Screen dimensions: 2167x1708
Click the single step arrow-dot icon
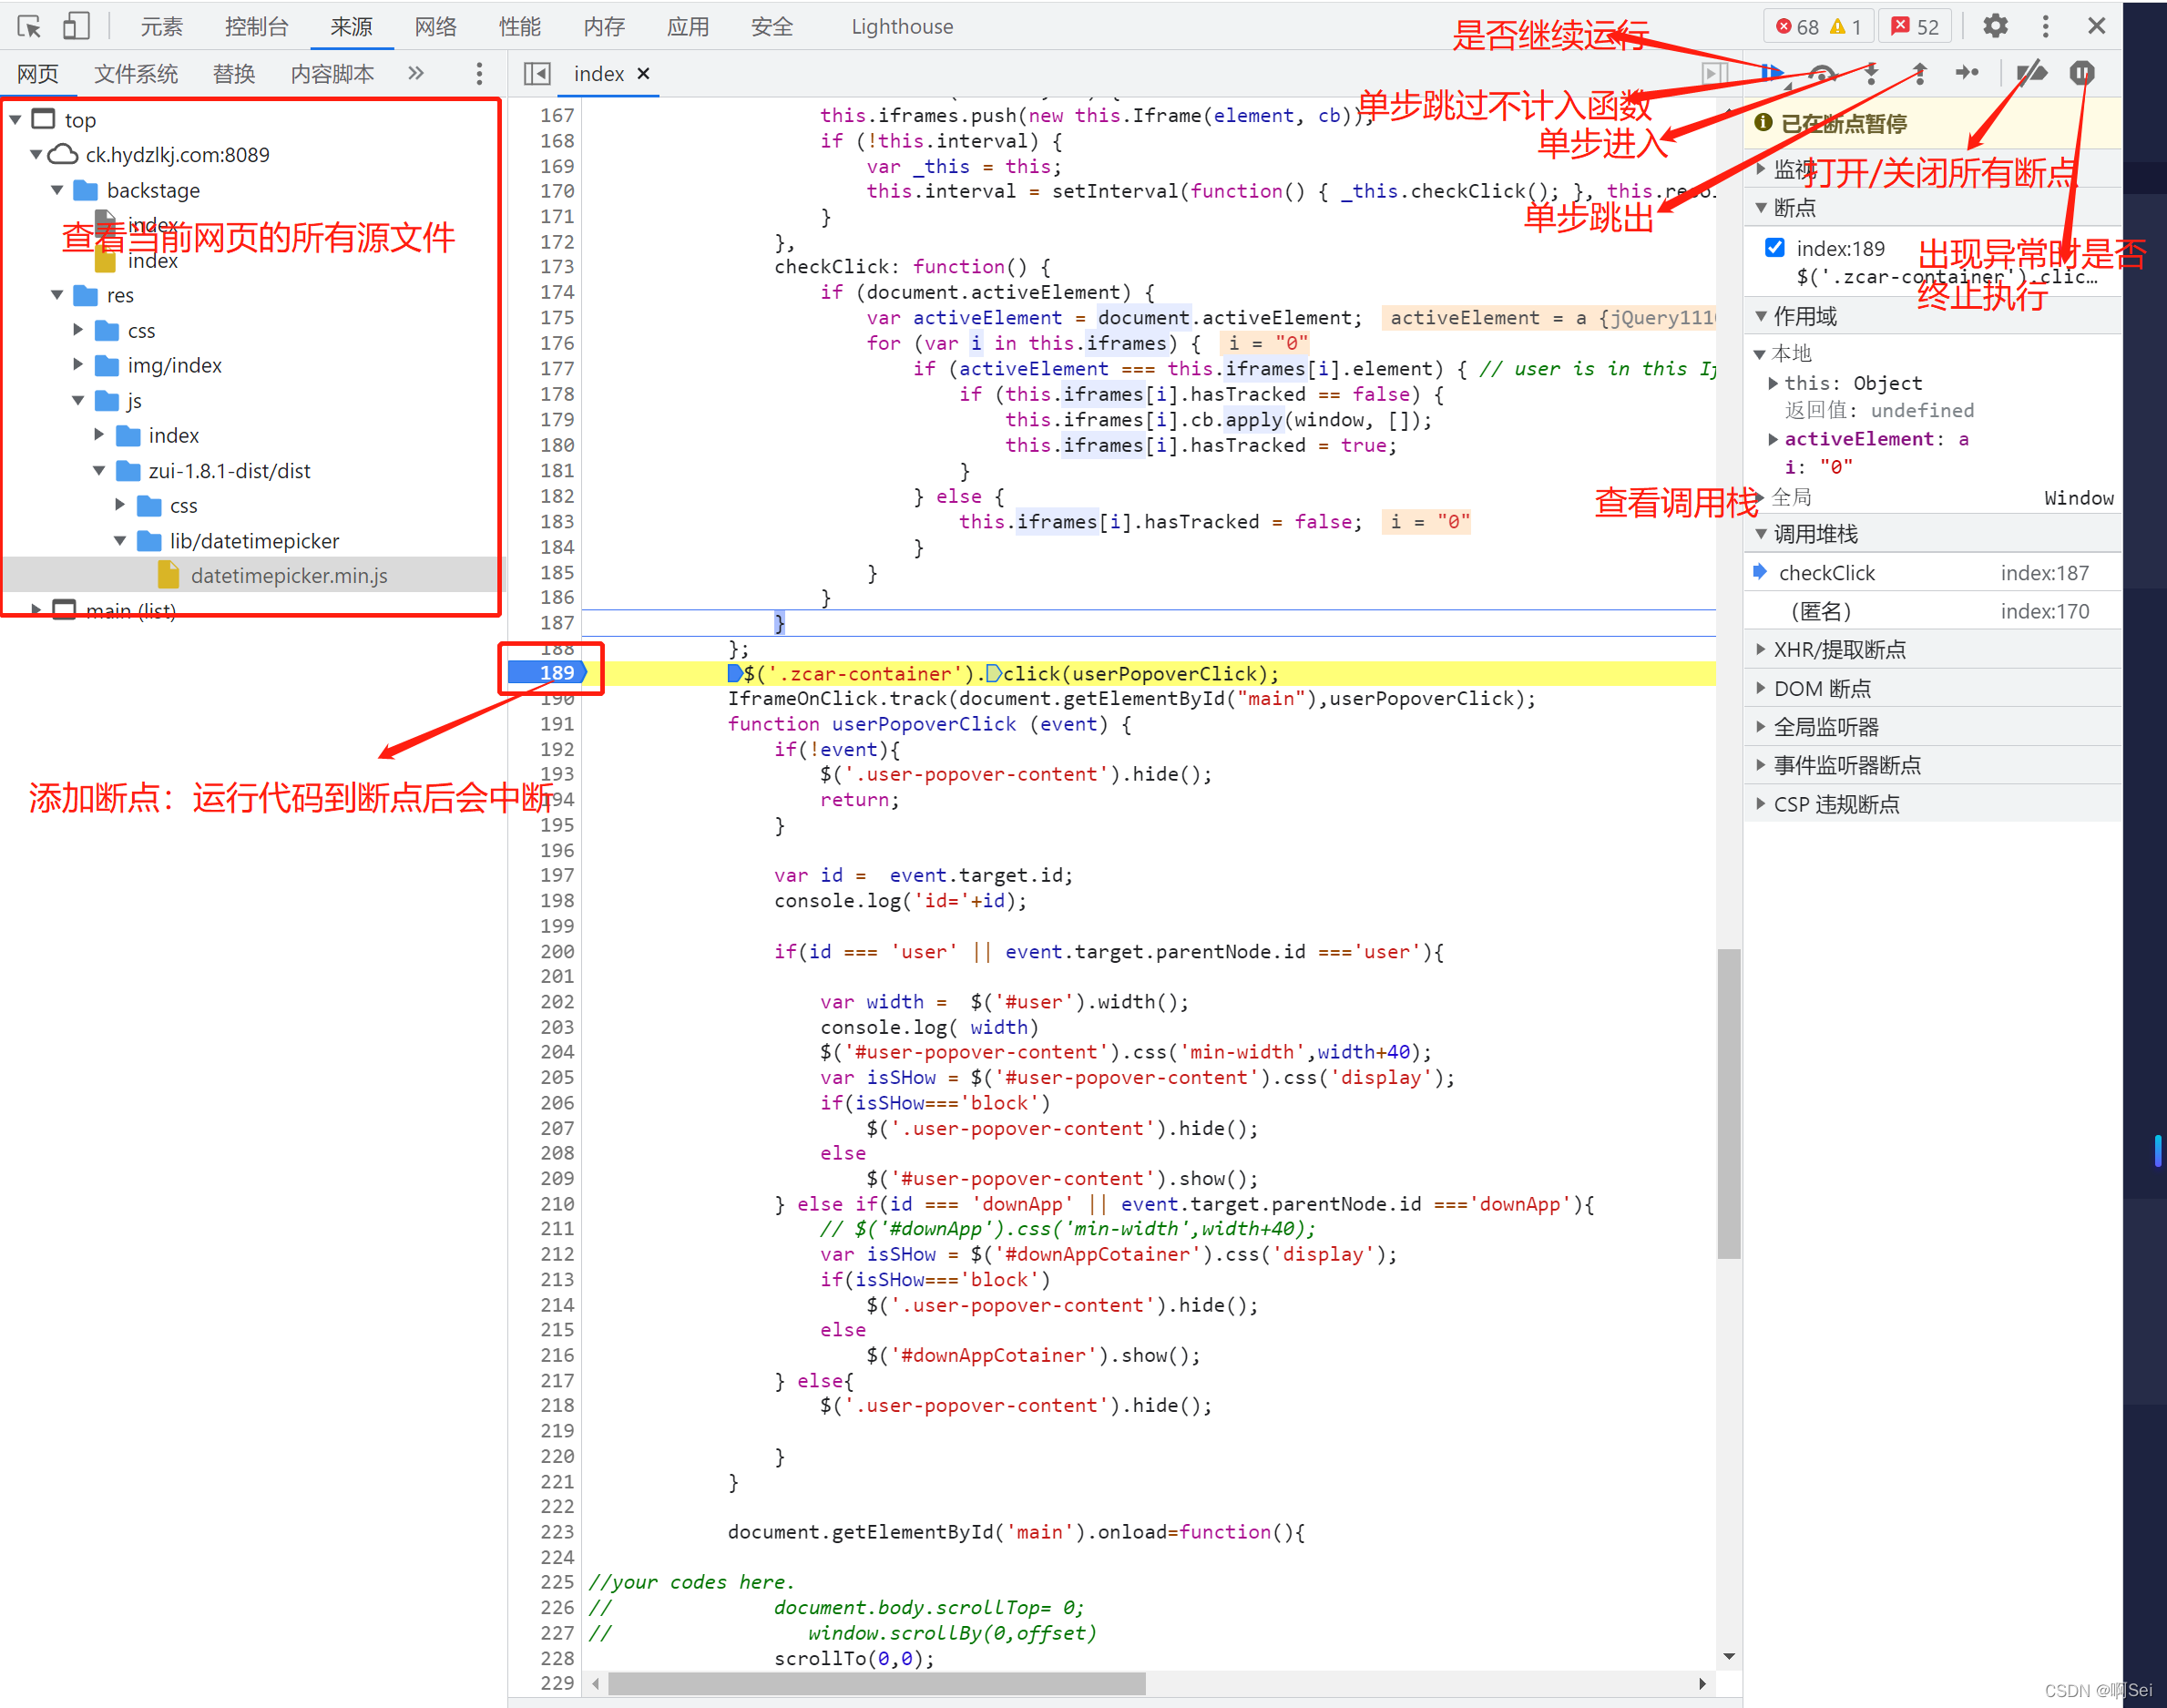(1967, 72)
